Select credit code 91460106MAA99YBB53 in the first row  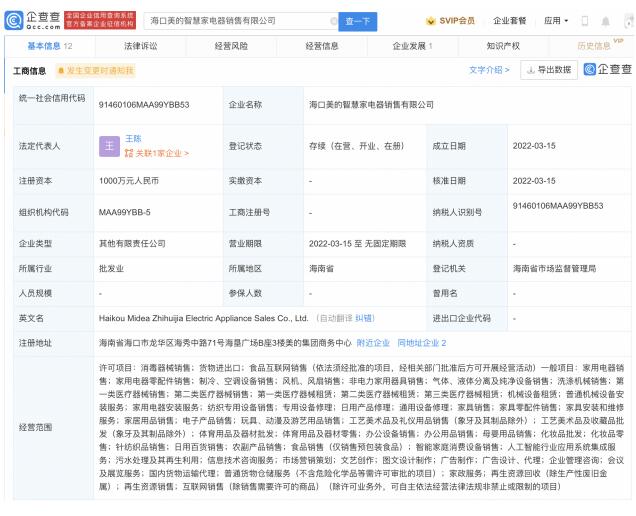[144, 105]
